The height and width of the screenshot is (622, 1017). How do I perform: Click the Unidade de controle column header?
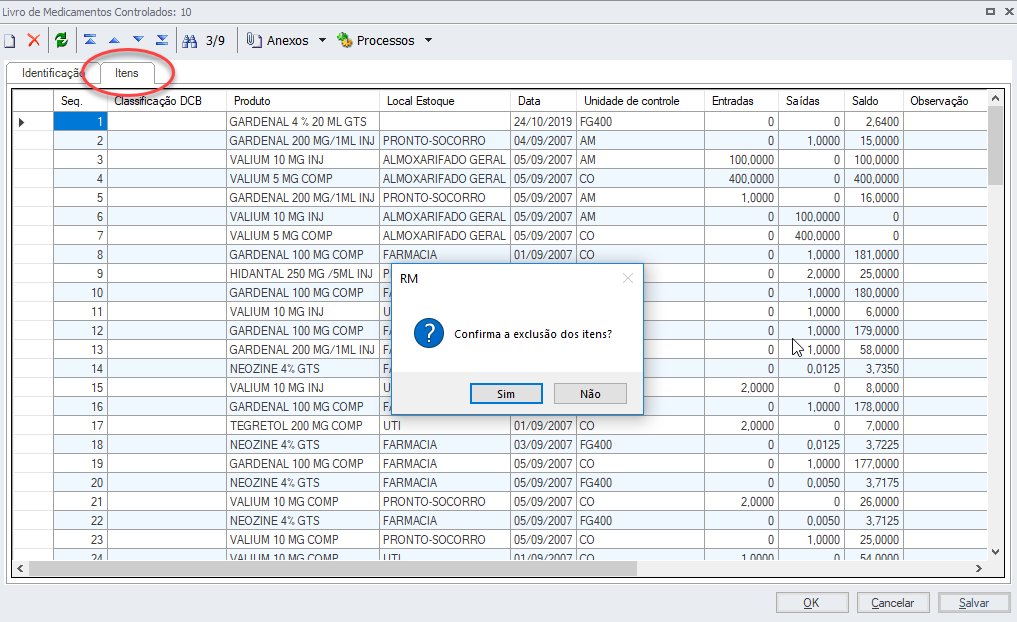coord(640,101)
